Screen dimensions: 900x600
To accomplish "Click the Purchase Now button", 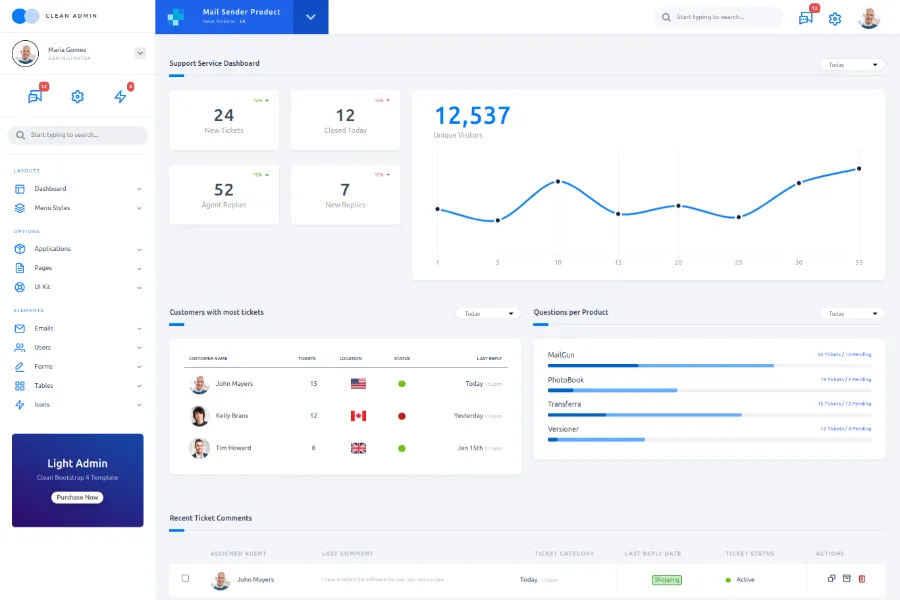I will (x=78, y=497).
